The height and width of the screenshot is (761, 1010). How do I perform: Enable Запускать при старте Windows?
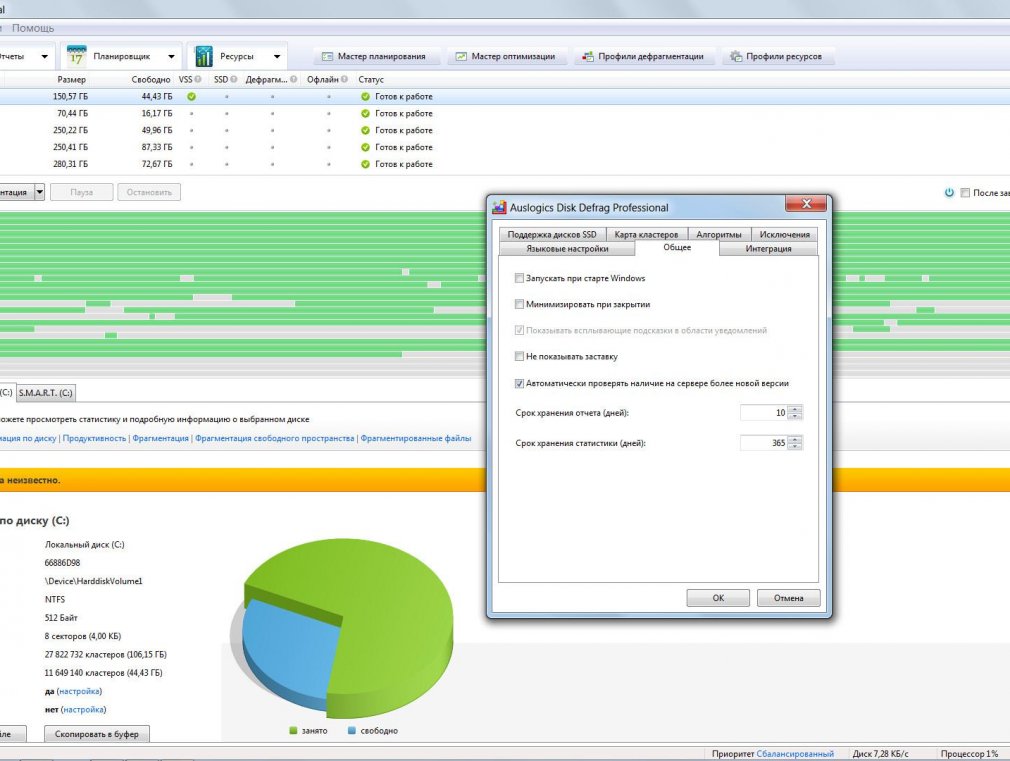click(x=519, y=278)
